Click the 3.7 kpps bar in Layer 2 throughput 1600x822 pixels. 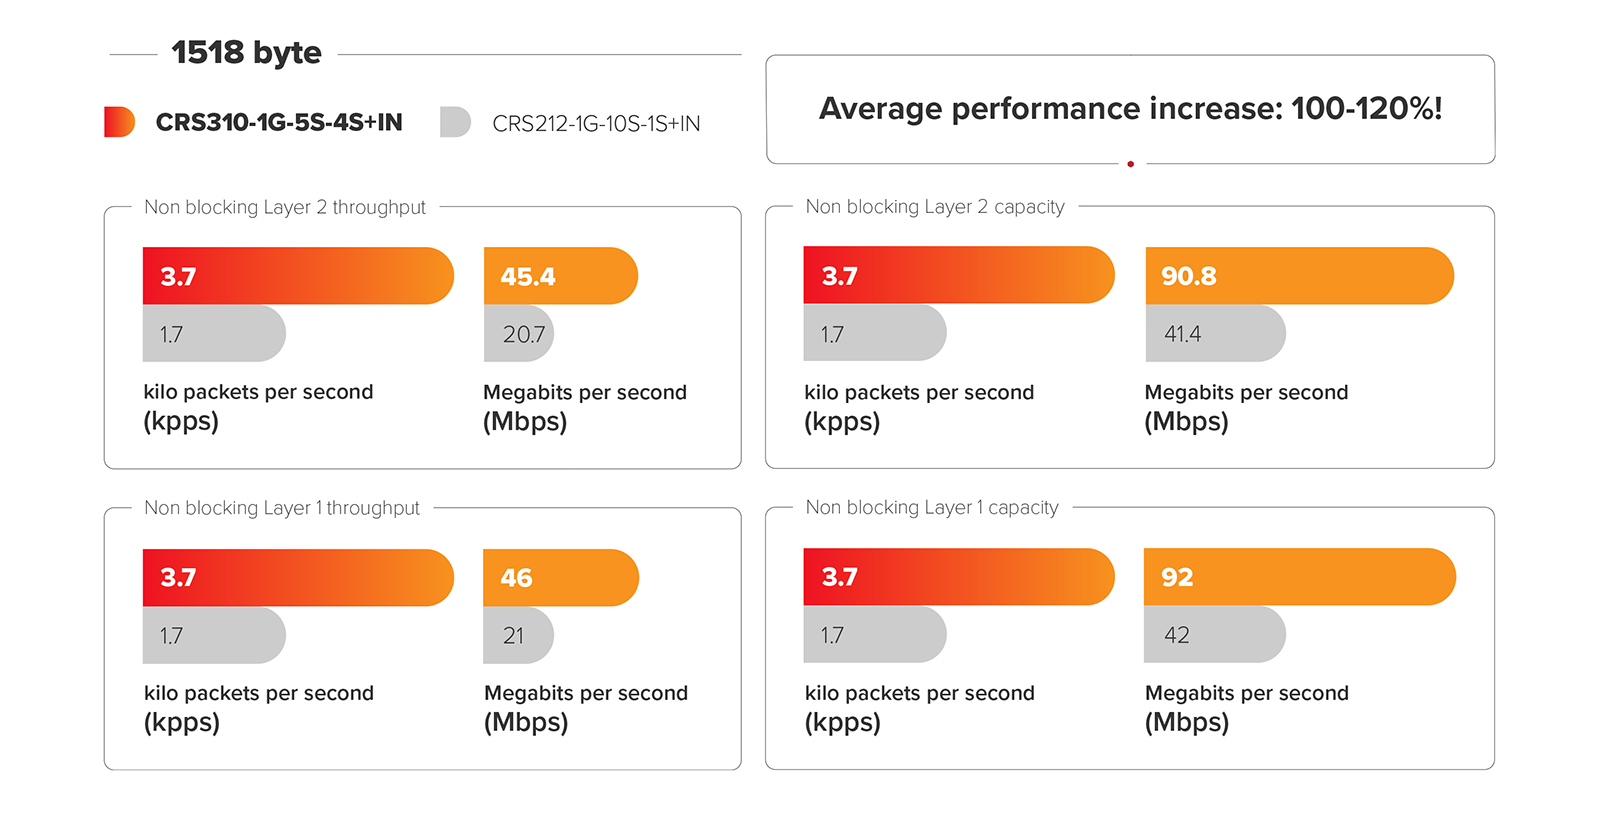click(x=297, y=276)
